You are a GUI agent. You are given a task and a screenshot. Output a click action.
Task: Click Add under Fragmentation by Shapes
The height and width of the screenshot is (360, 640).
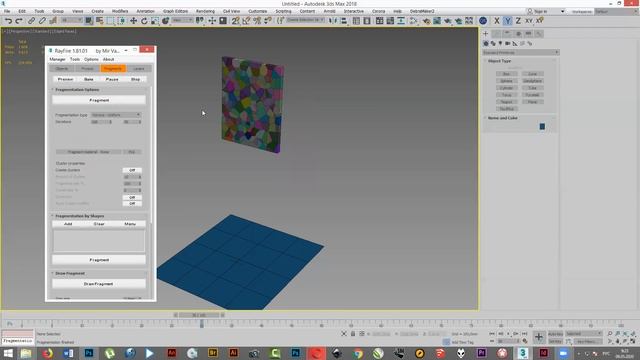tap(68, 224)
